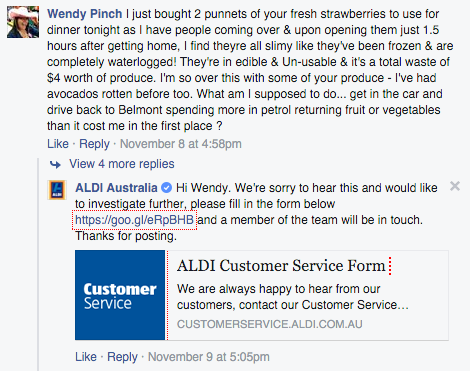Open the November 8 at 4:58pm timestamp
Image resolution: width=470 pixels, height=371 pixels.
tap(181, 144)
